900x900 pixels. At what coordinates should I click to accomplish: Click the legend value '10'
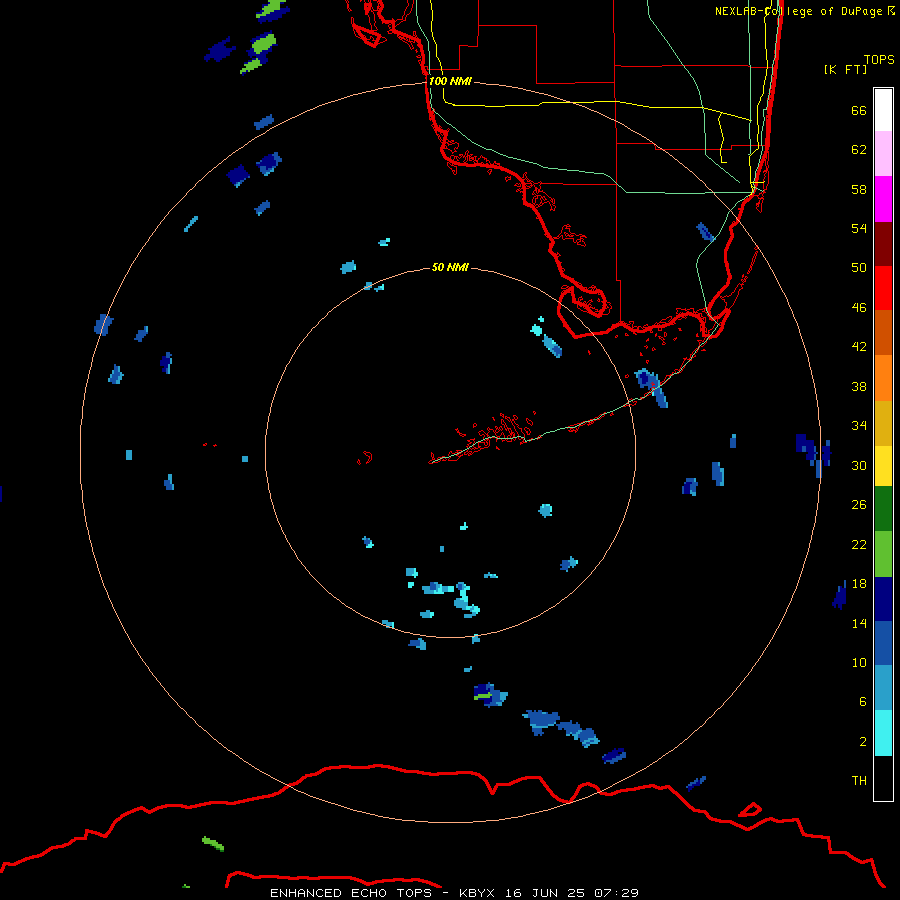tap(859, 662)
